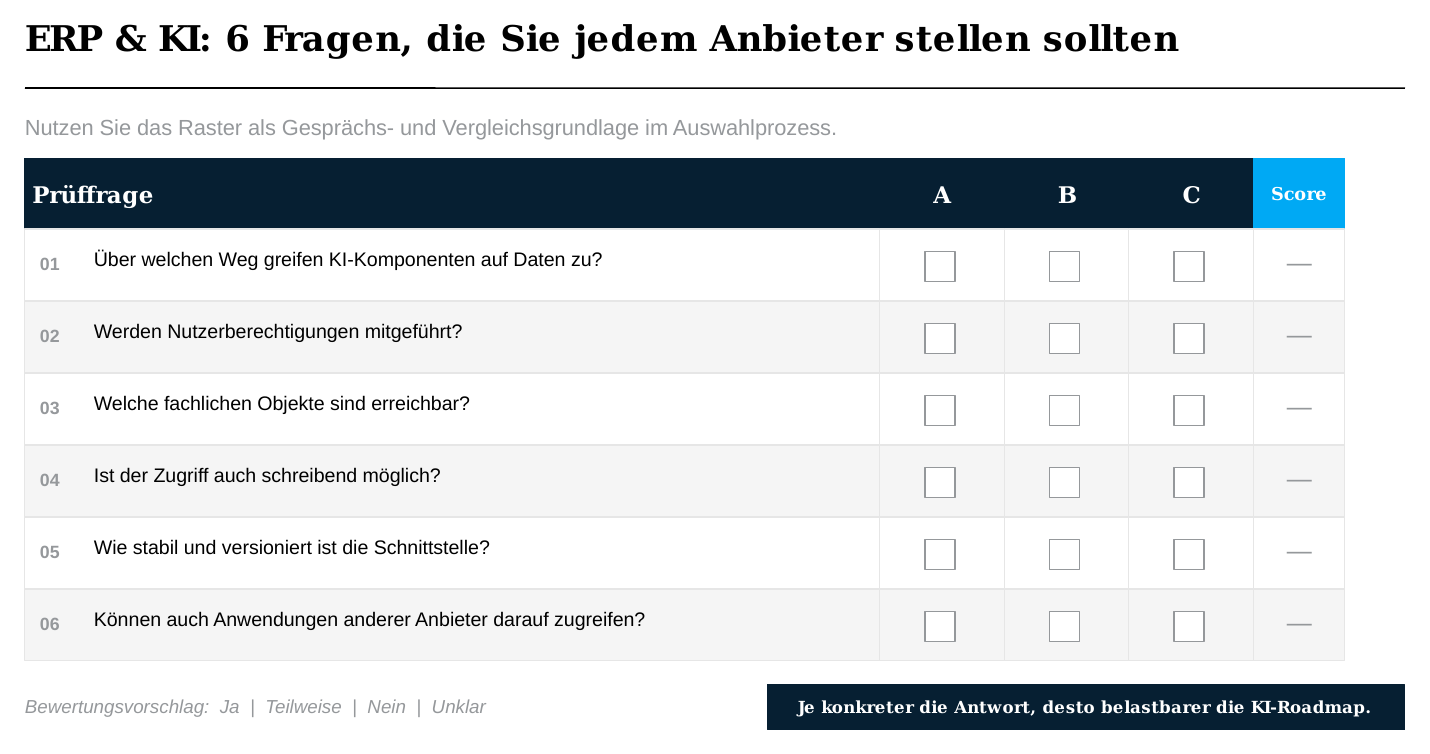Check box A for question 01
This screenshot has width=1430, height=754.
click(x=940, y=267)
